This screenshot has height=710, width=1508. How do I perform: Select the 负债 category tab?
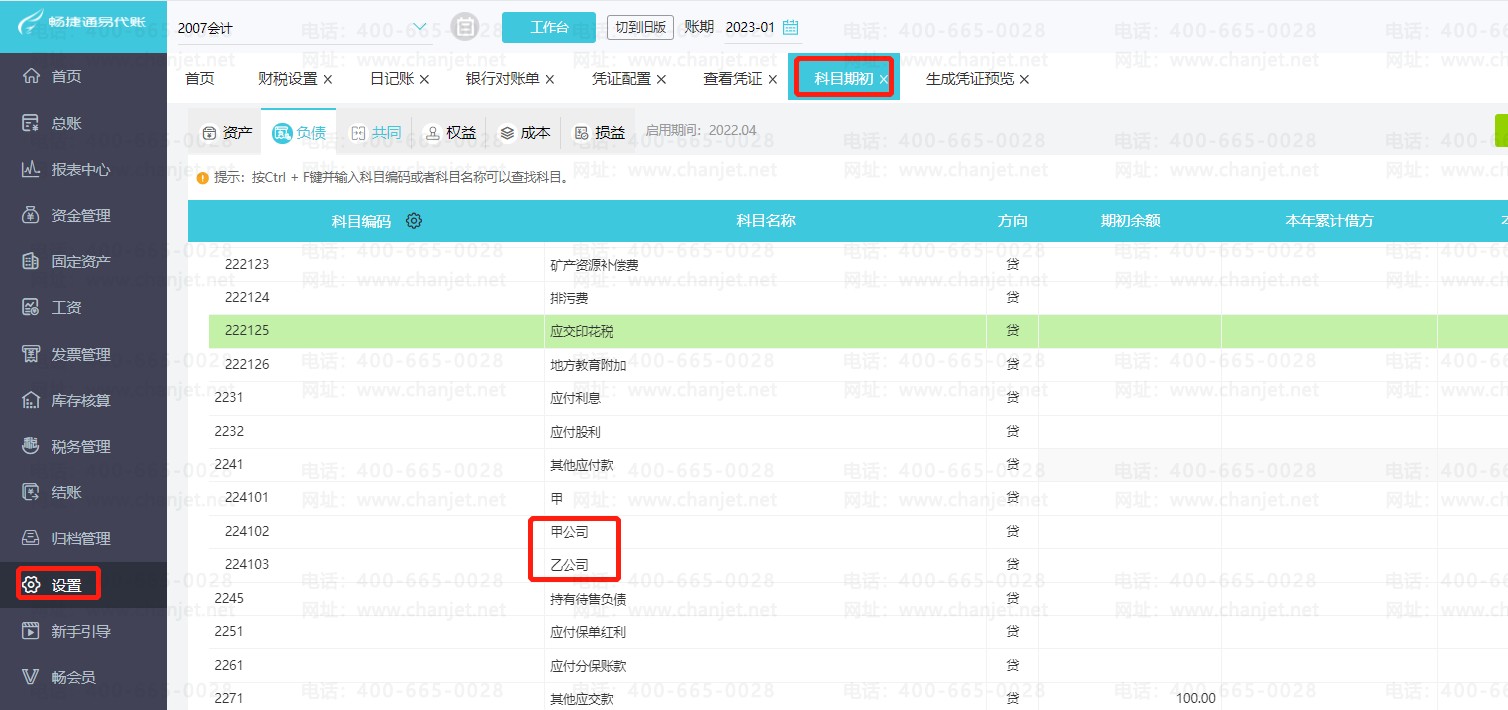[x=299, y=133]
